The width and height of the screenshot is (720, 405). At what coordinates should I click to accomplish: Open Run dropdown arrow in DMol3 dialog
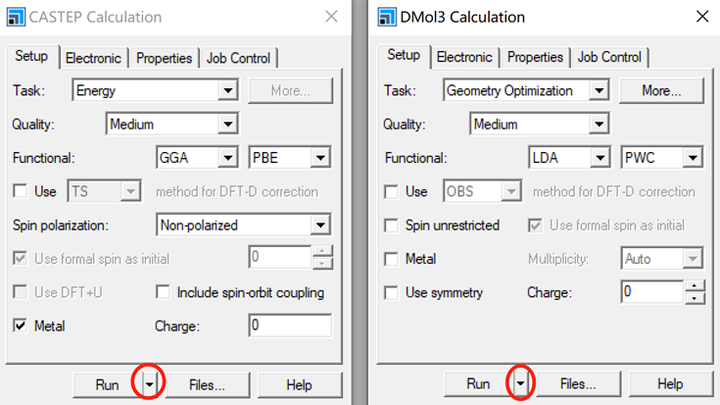tap(521, 384)
